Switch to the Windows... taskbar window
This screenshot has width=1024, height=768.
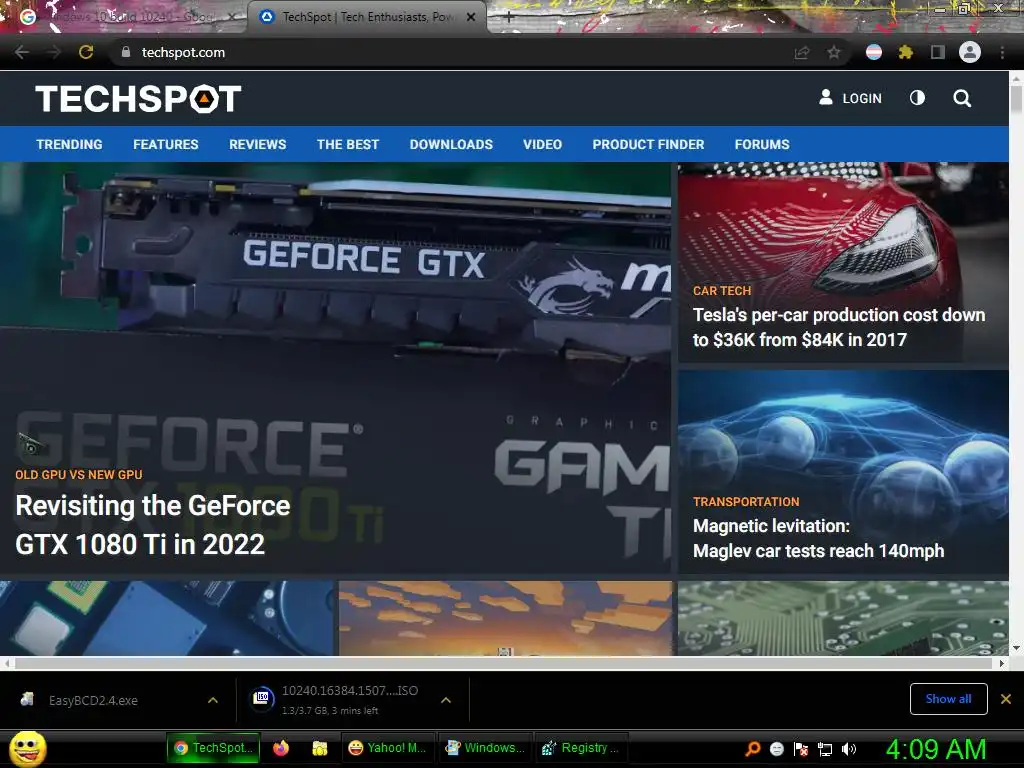point(485,748)
